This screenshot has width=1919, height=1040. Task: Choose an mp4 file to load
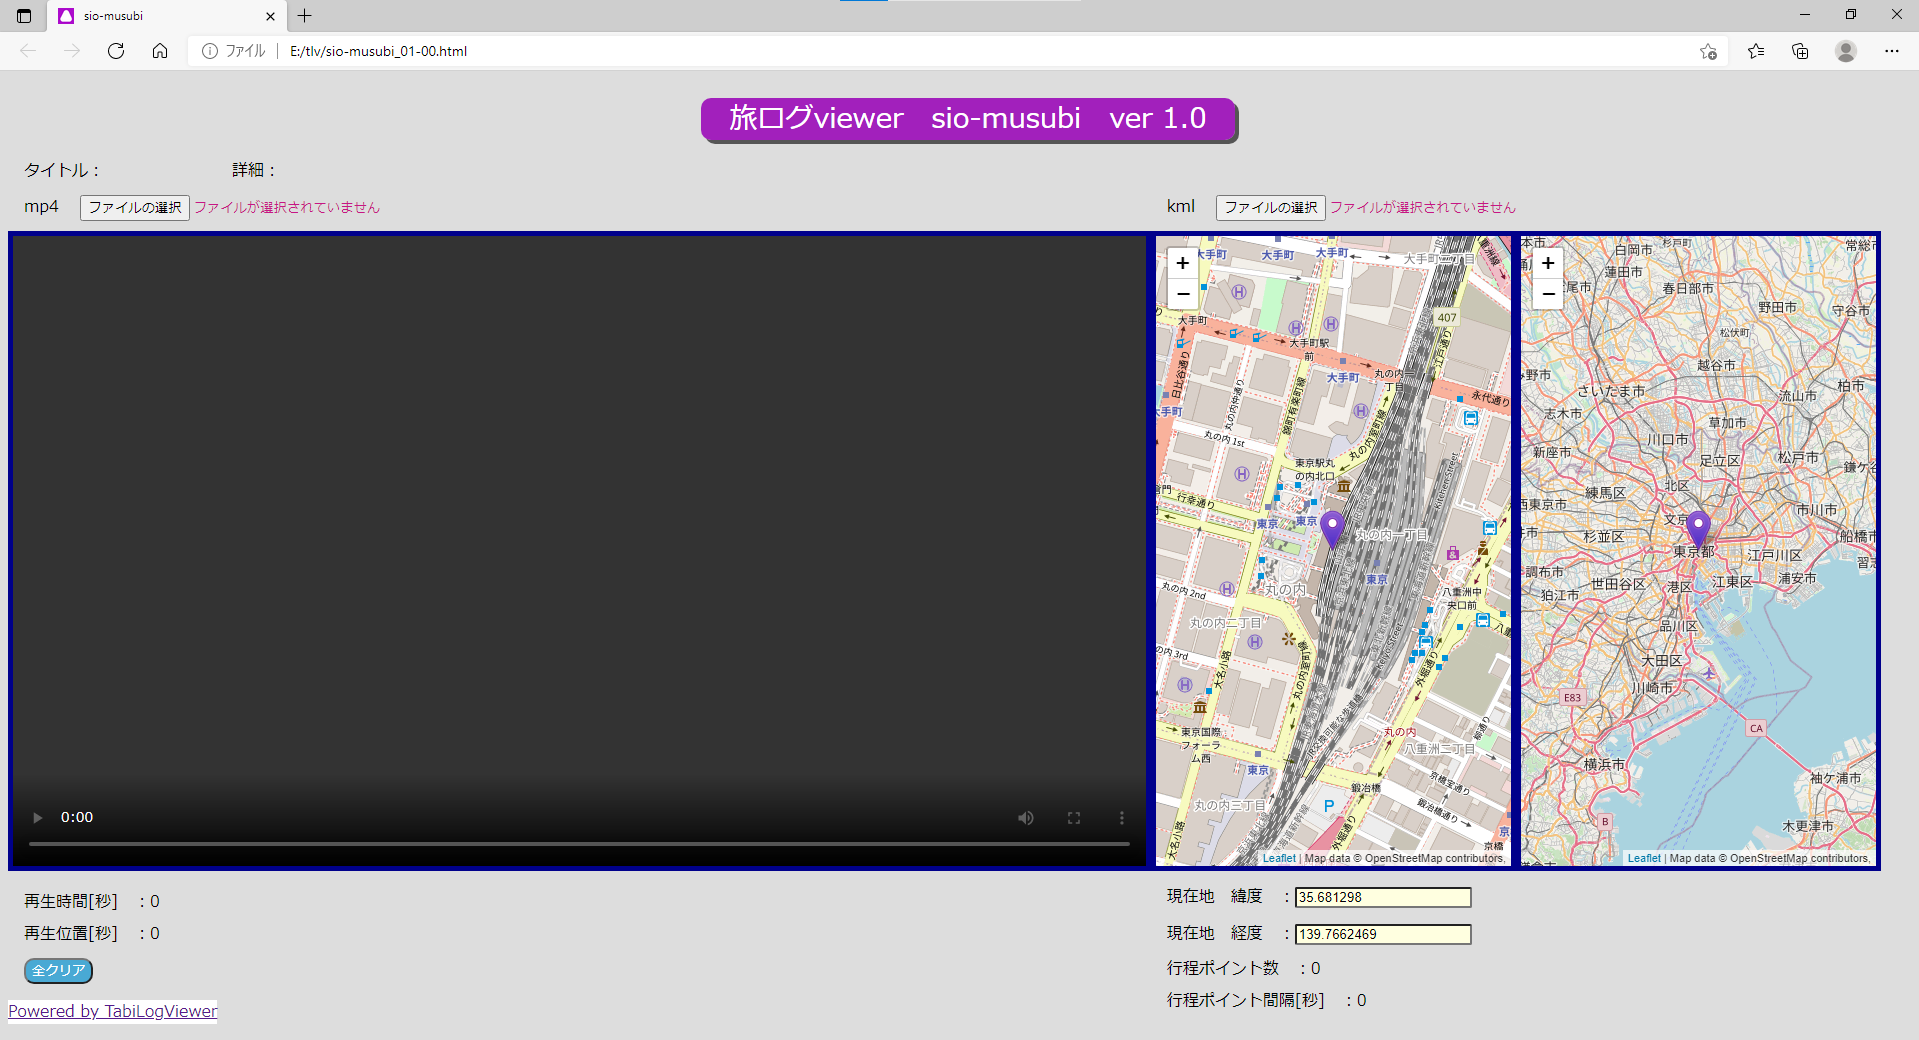coord(135,207)
